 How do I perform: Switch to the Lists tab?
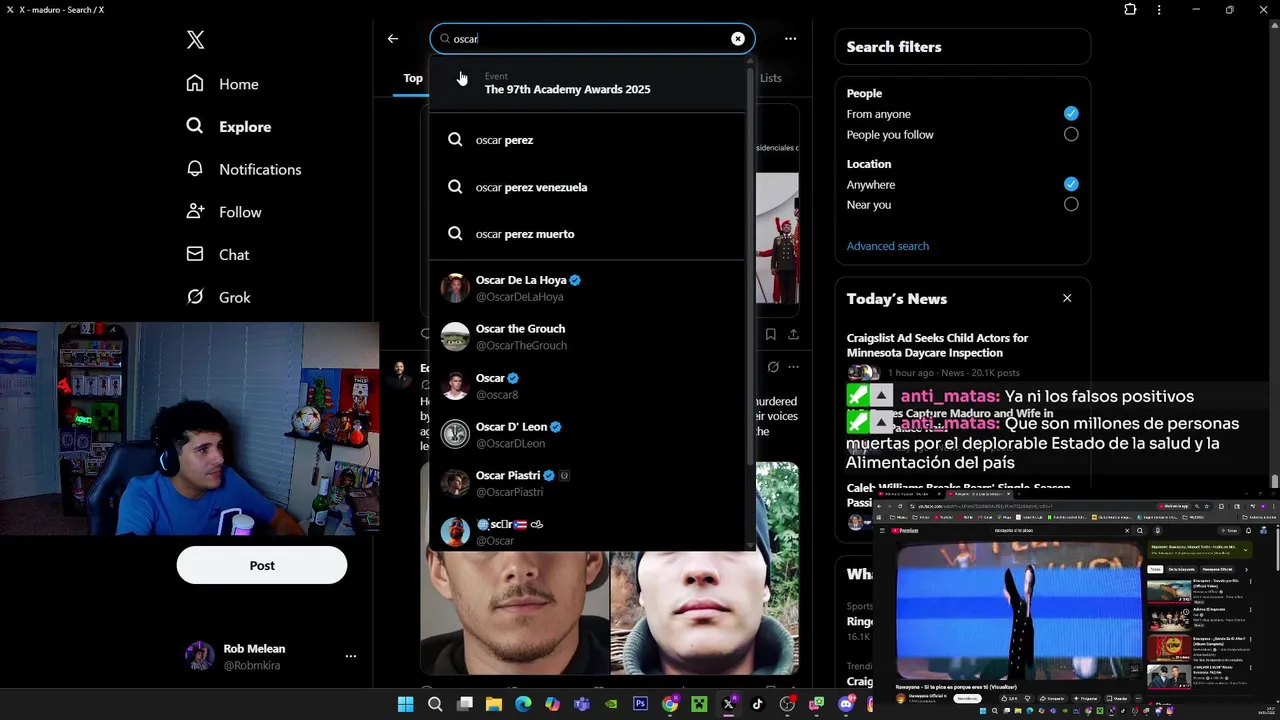click(x=771, y=78)
